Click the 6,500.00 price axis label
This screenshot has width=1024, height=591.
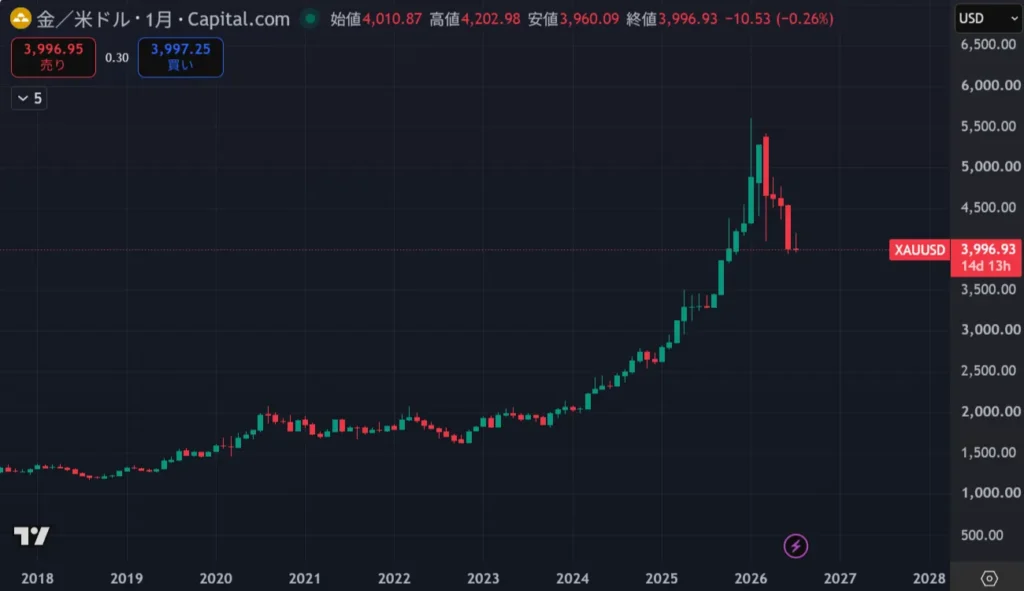988,44
